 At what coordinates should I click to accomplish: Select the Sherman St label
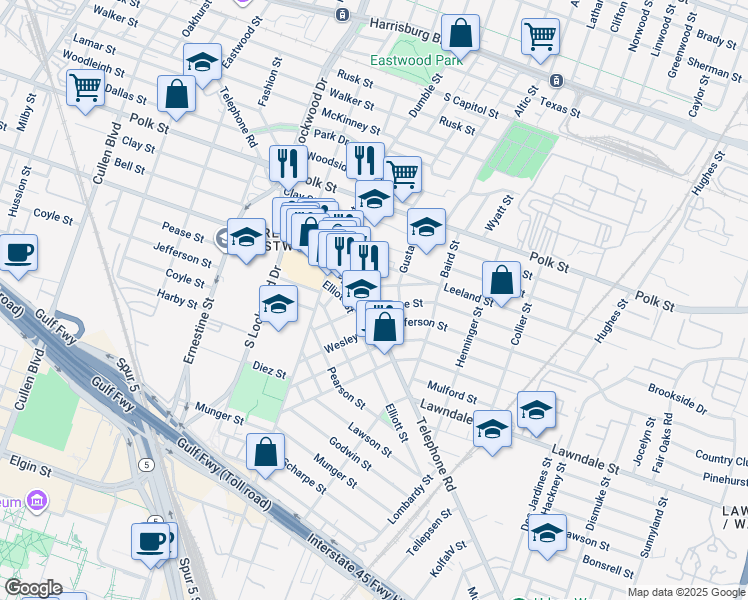(715, 70)
